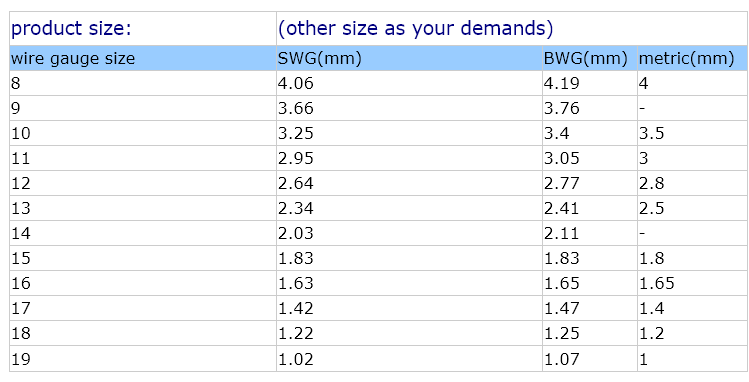Click the 'BWG(mm)' column header
The width and height of the screenshot is (749, 382).
point(590,59)
